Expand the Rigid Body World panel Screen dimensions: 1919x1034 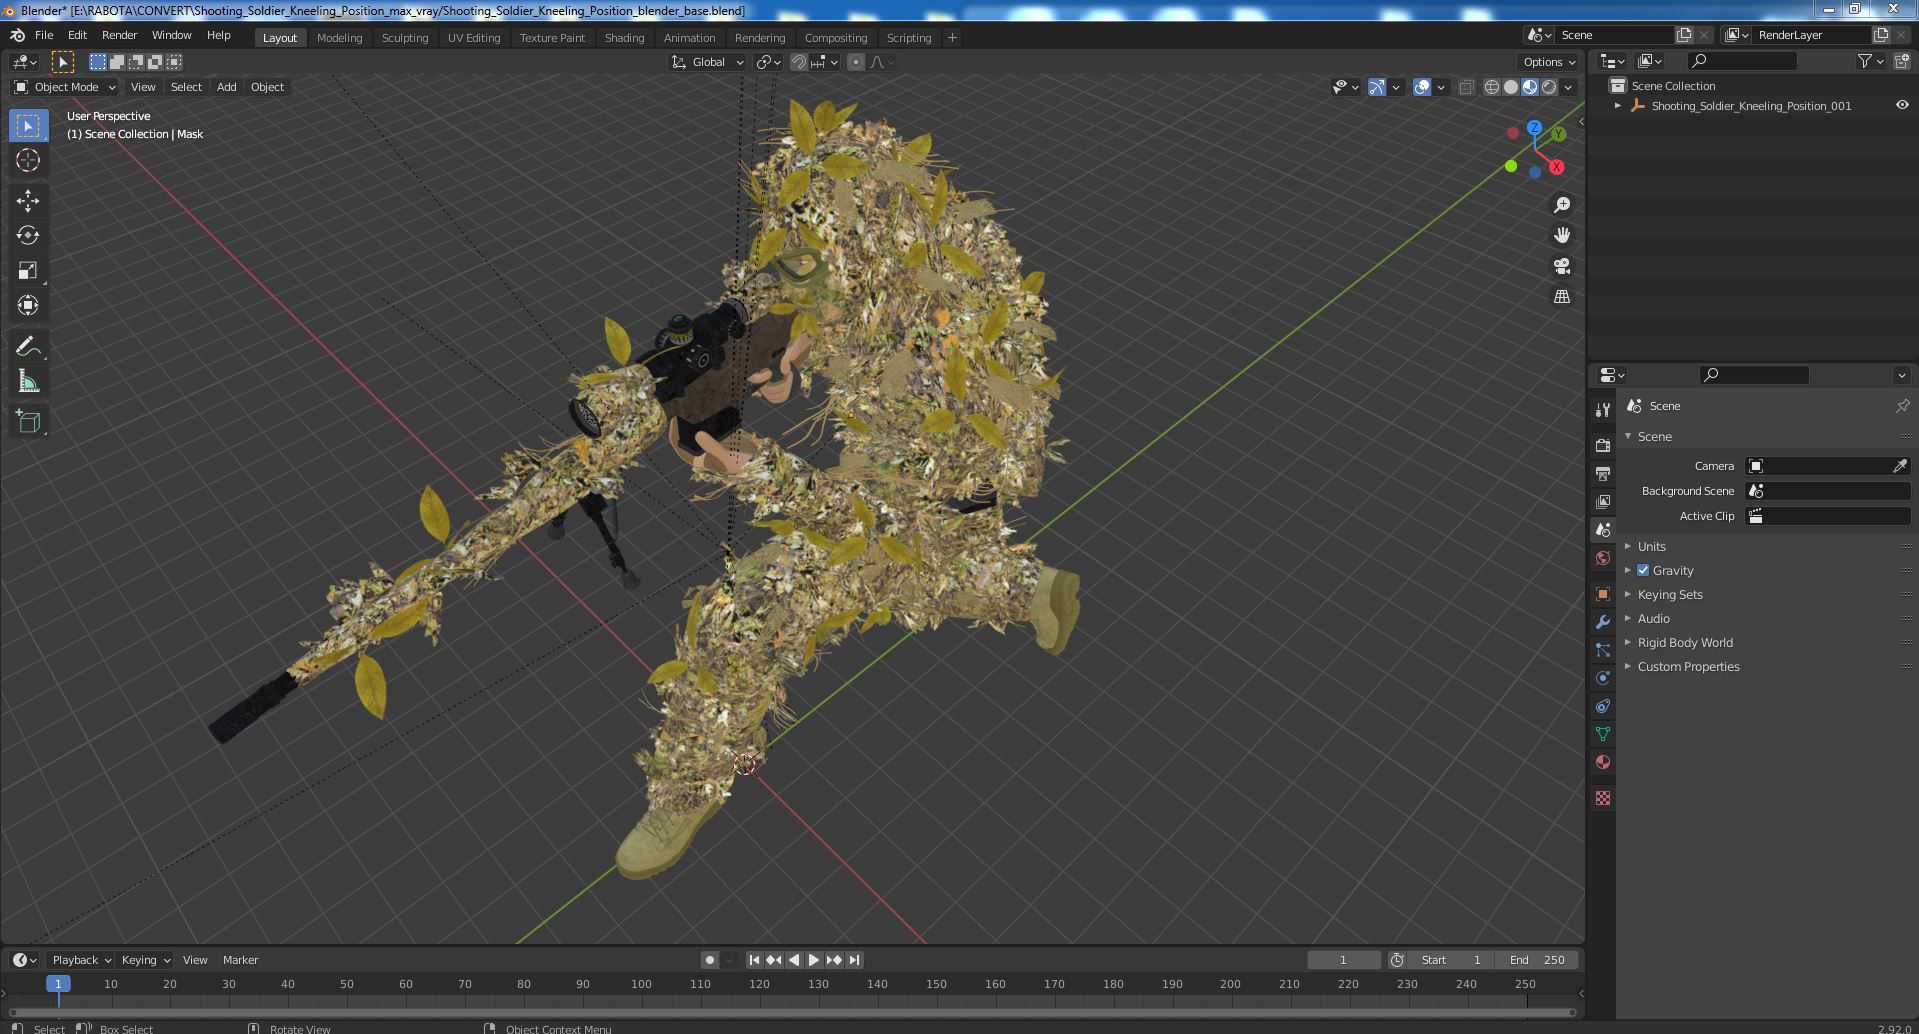(x=1684, y=642)
